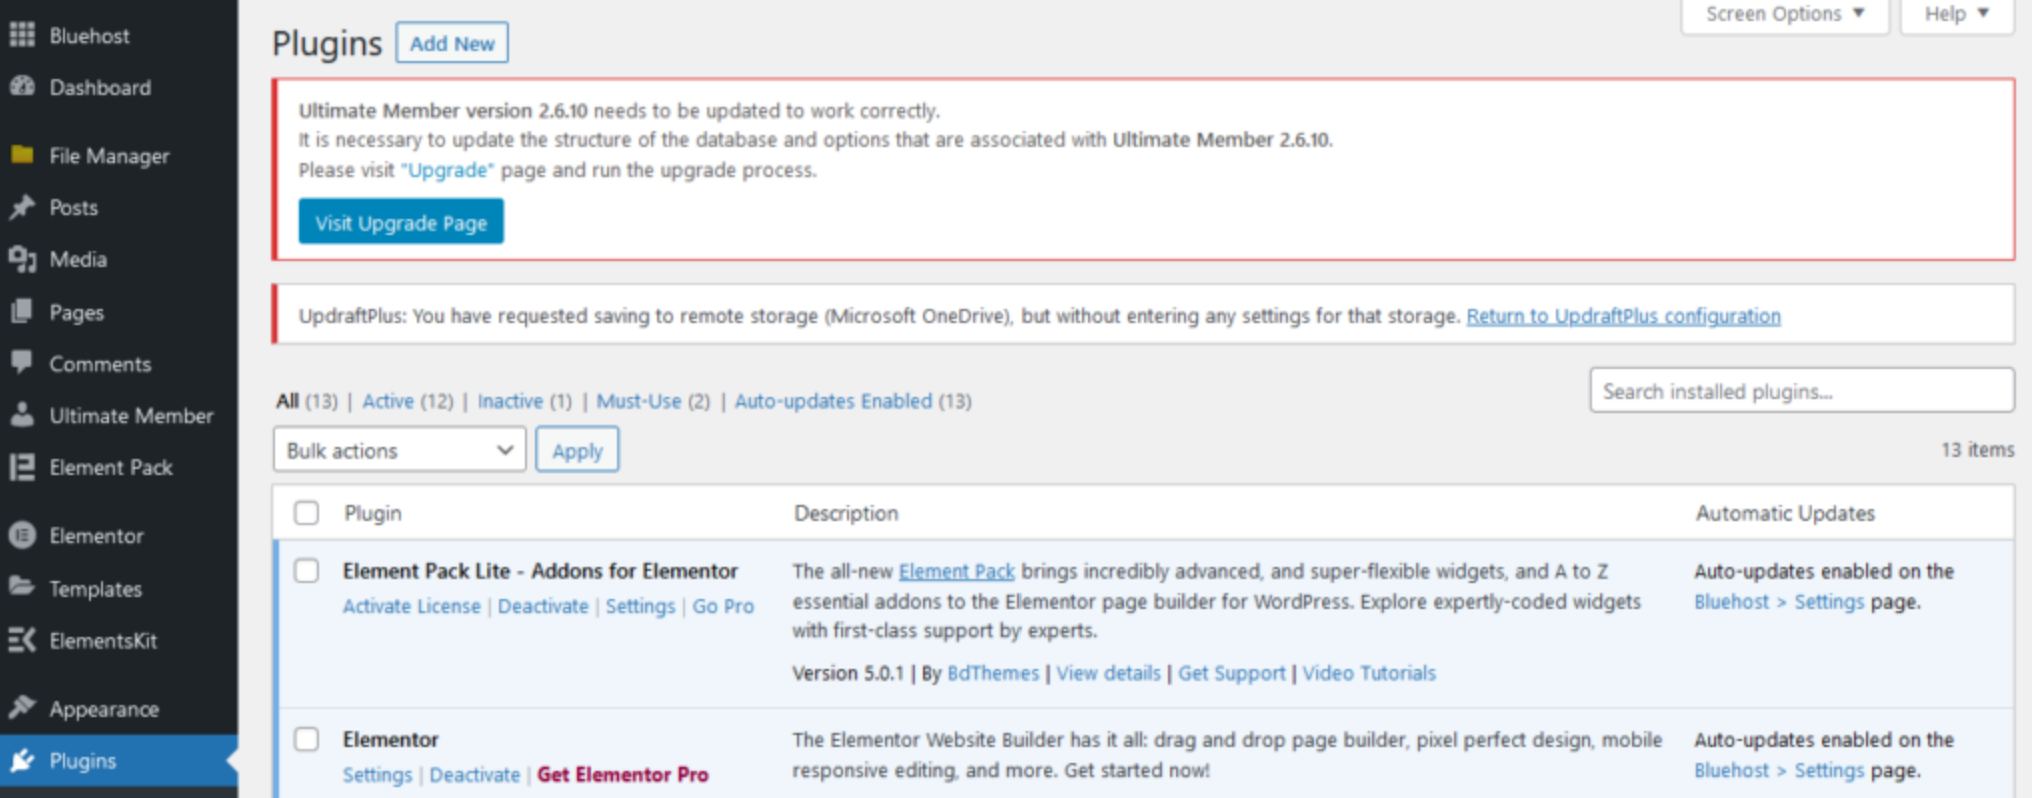Click the Bluehost grid icon in sidebar

coord(22,35)
